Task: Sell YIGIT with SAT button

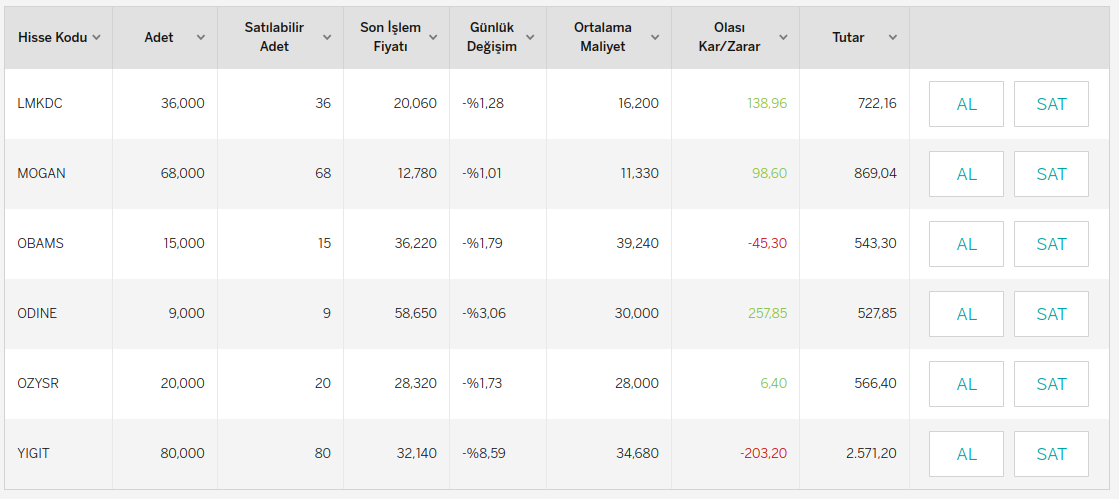Action: [1051, 454]
